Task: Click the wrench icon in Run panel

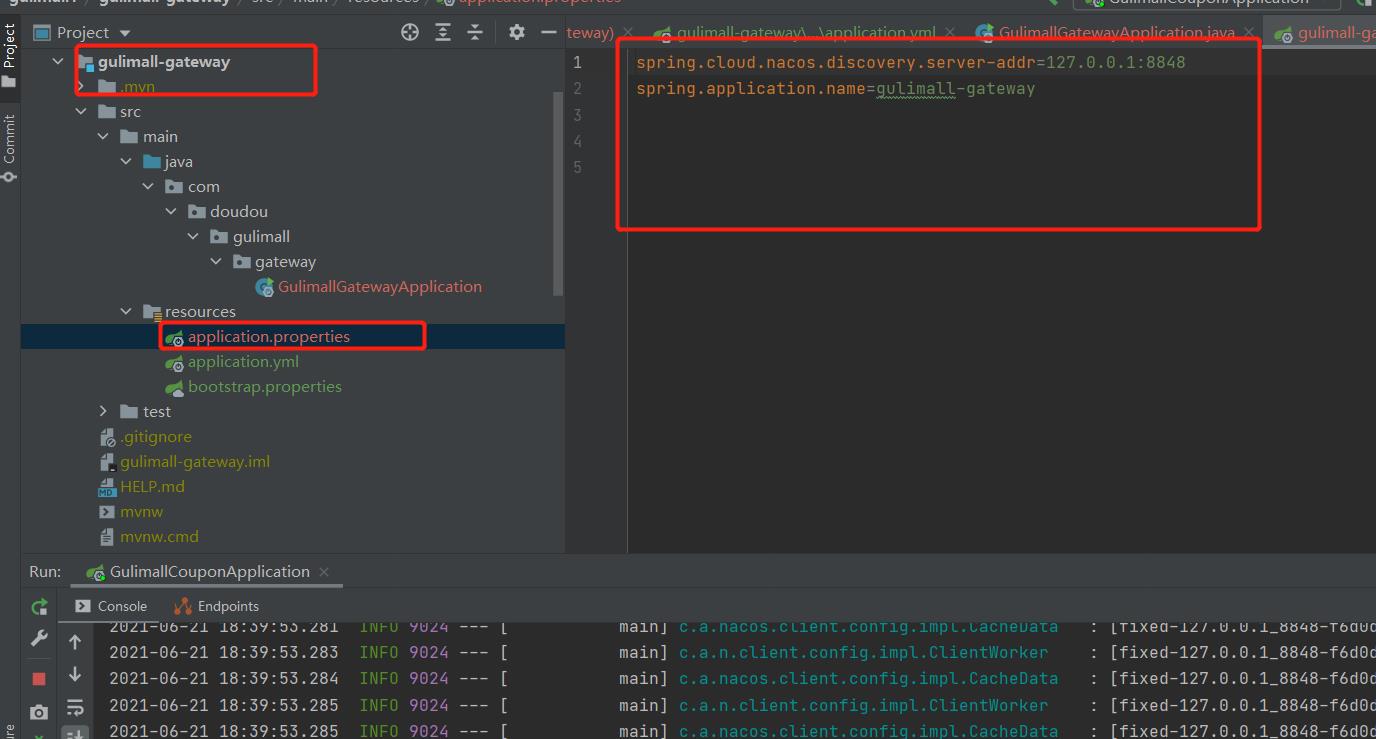Action: click(39, 638)
